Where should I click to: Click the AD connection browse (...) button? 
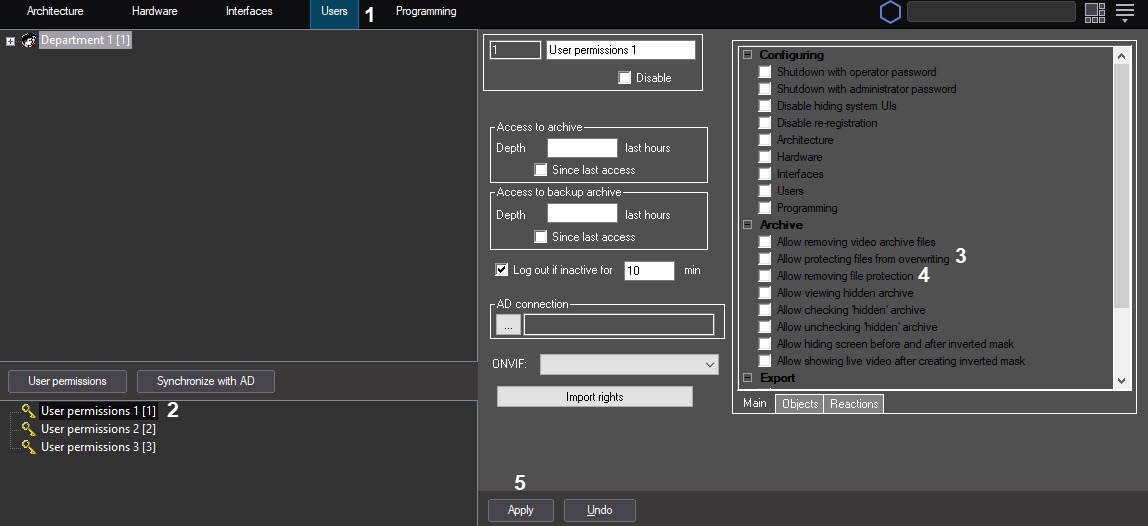coord(508,325)
